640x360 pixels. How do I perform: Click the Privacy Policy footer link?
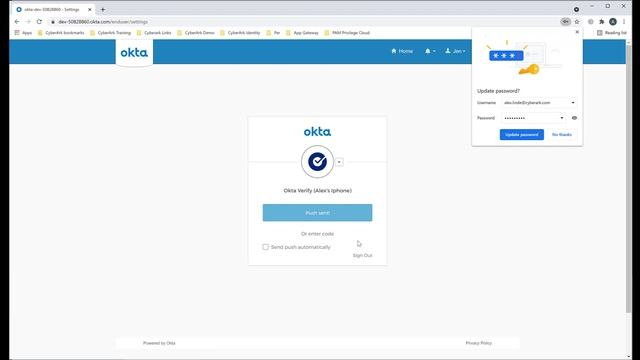click(478, 343)
